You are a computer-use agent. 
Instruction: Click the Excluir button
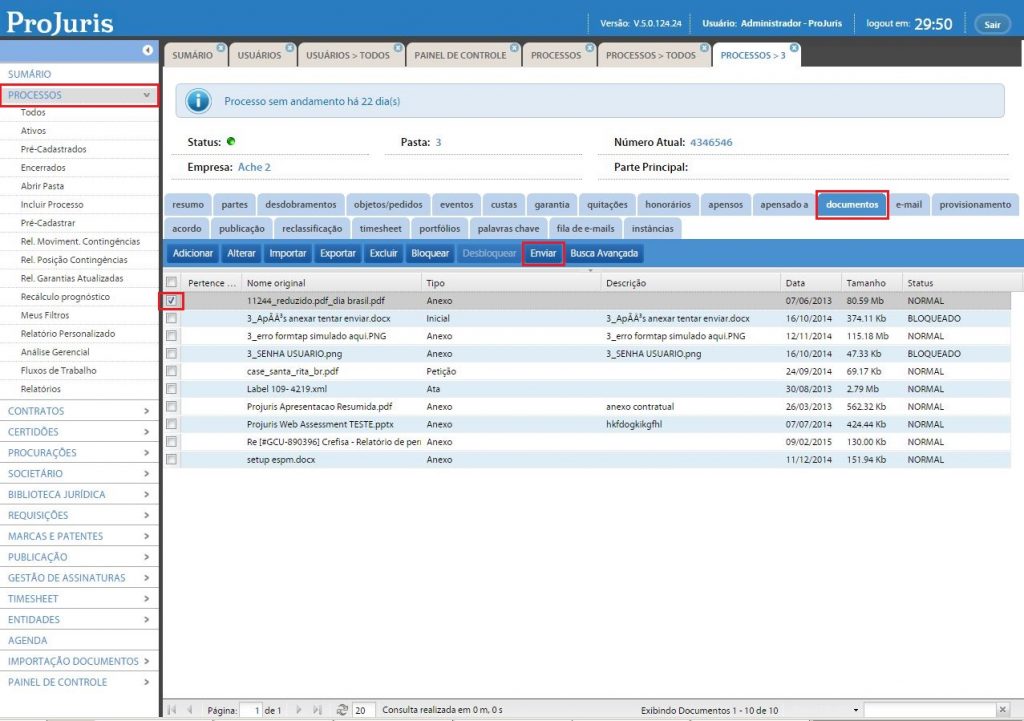383,253
